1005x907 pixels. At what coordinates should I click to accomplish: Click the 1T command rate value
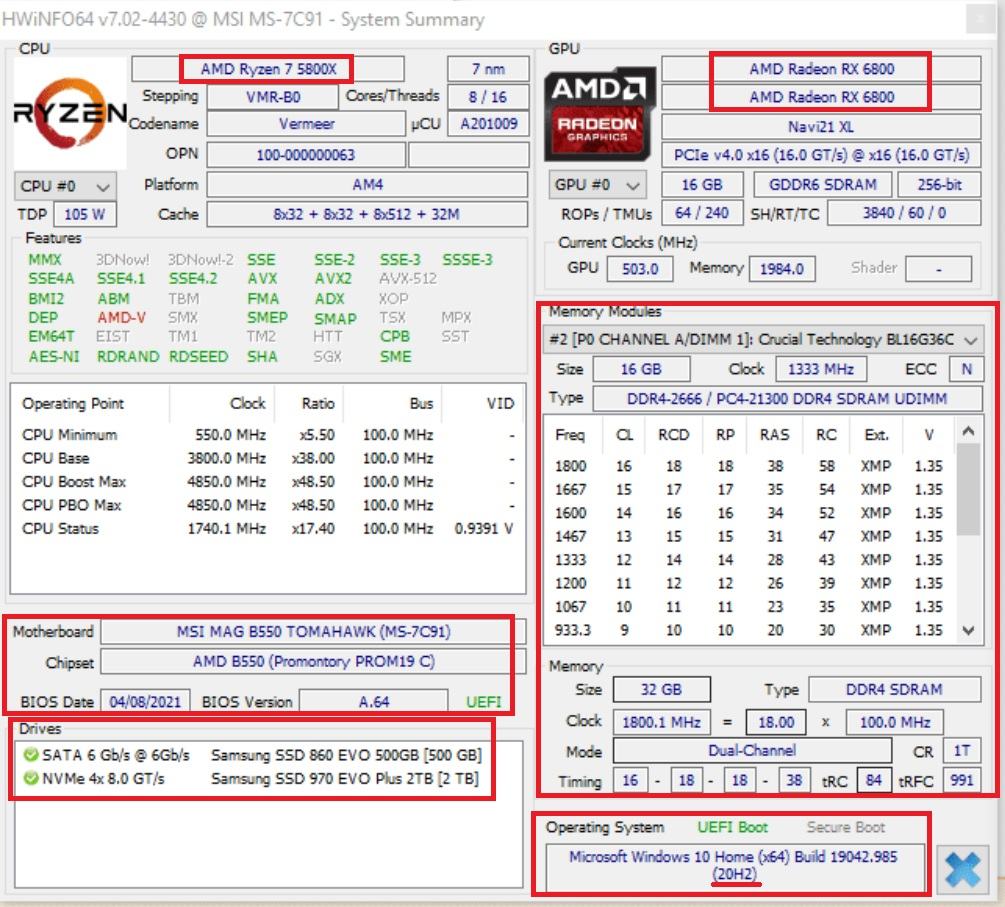(961, 751)
